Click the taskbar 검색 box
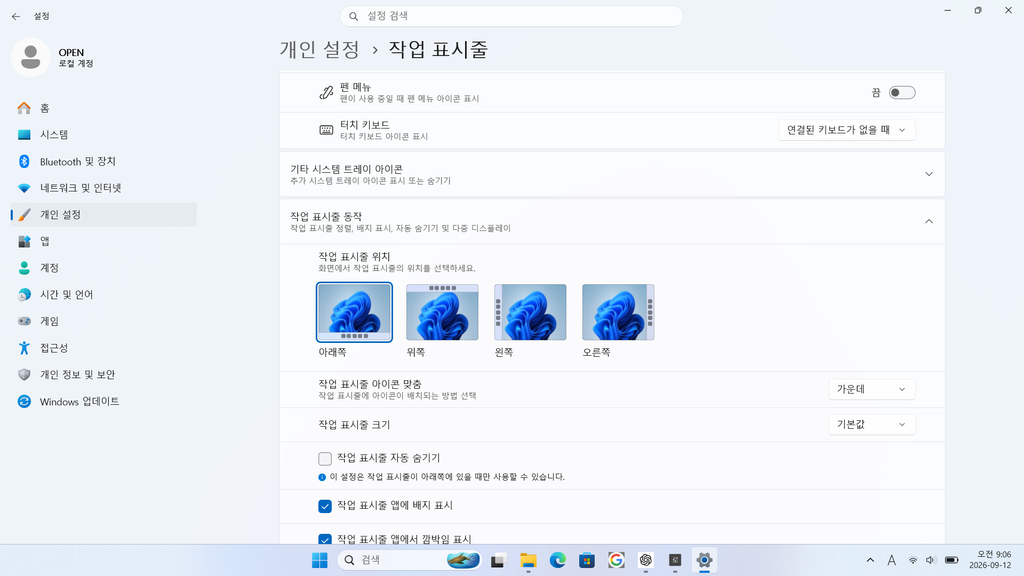The width and height of the screenshot is (1024, 576). tap(409, 560)
